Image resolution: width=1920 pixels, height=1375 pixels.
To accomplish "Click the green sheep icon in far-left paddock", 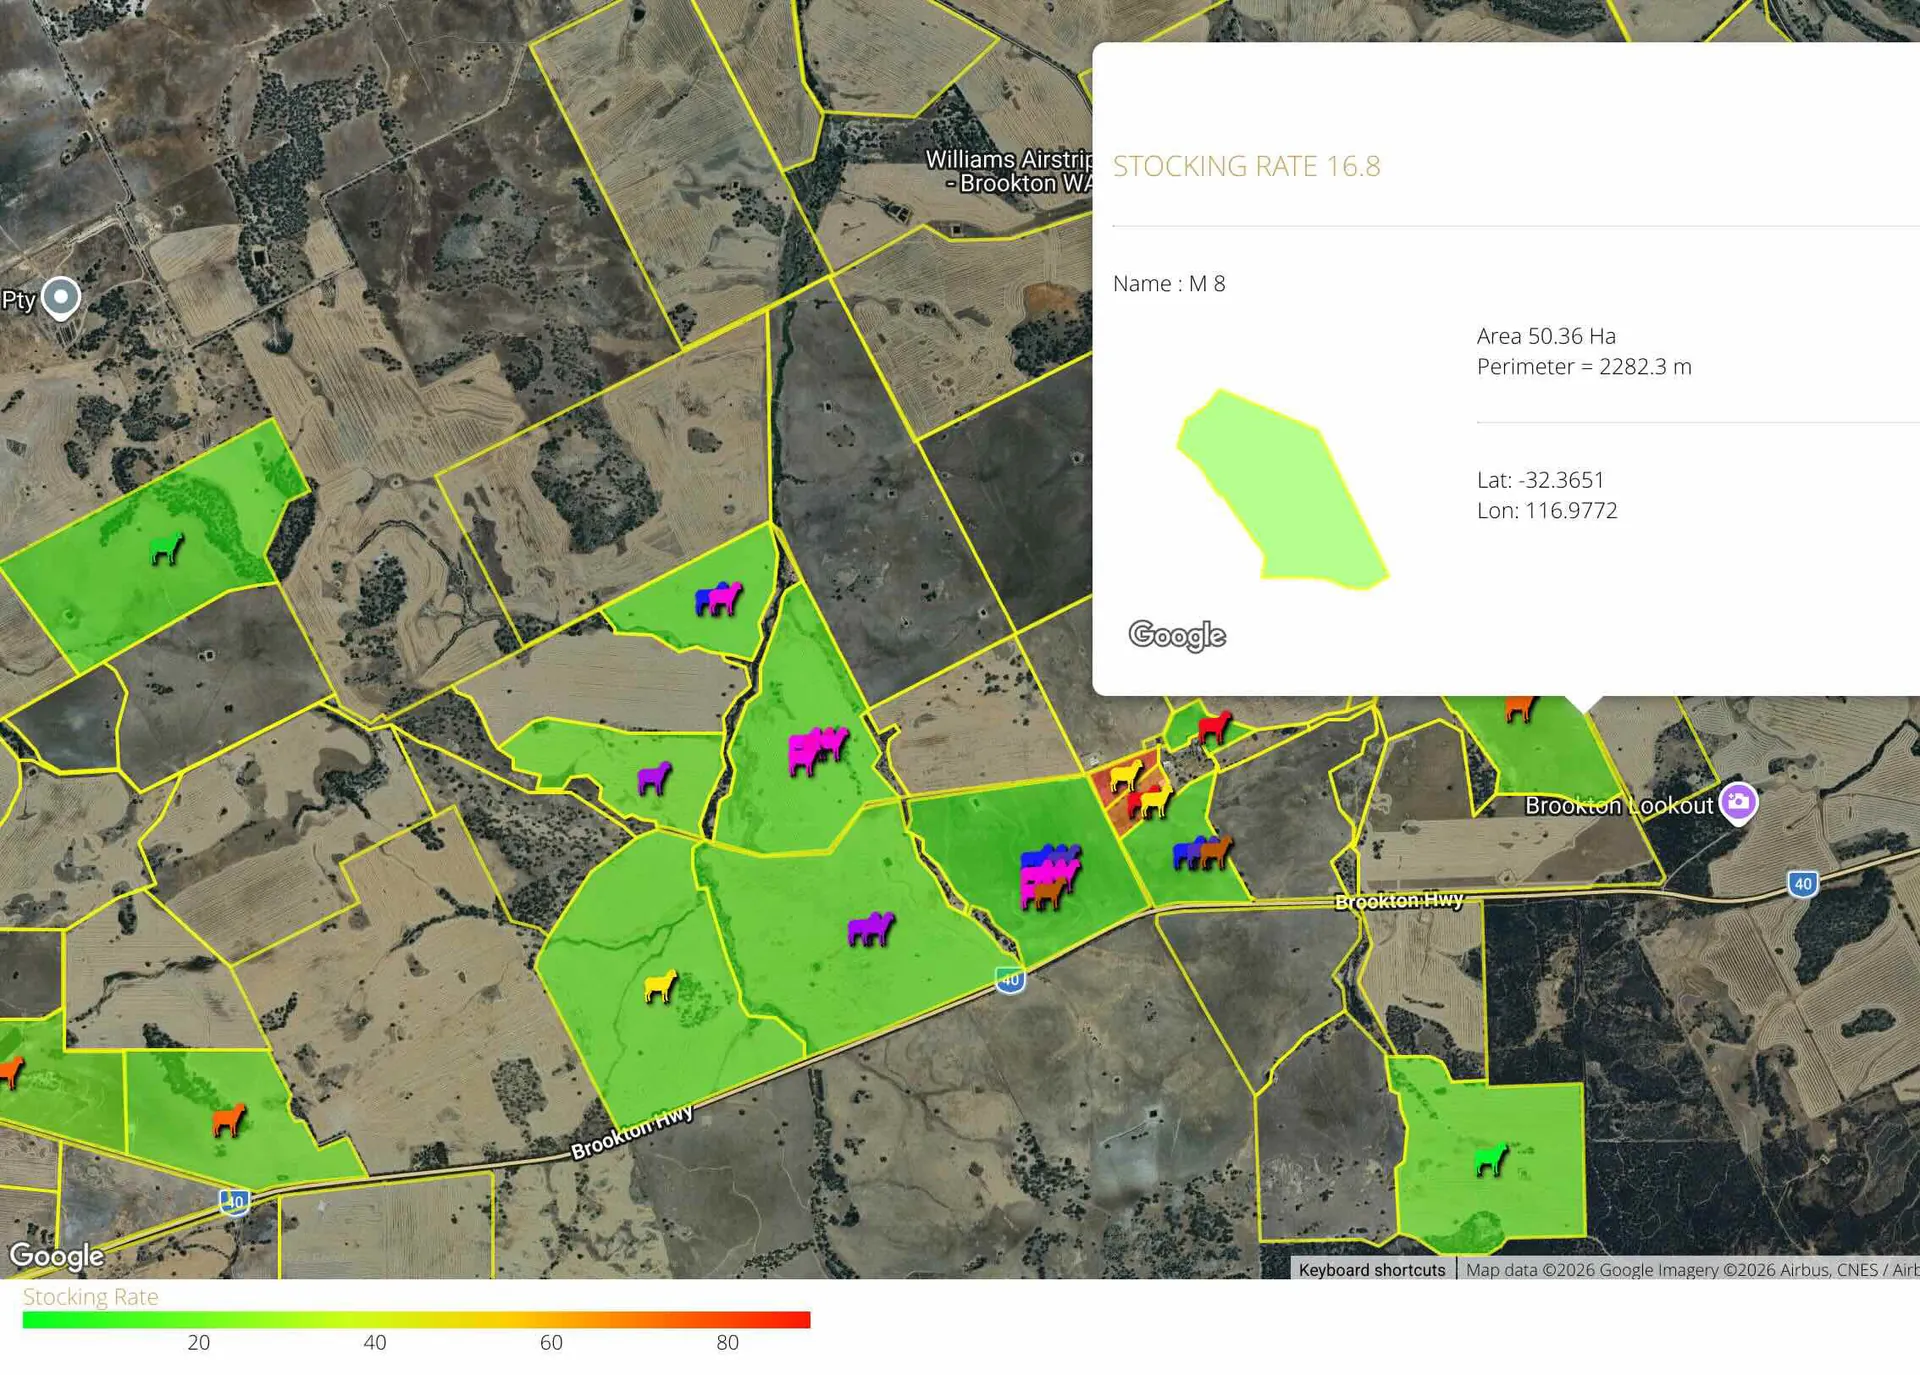I will (x=166, y=548).
